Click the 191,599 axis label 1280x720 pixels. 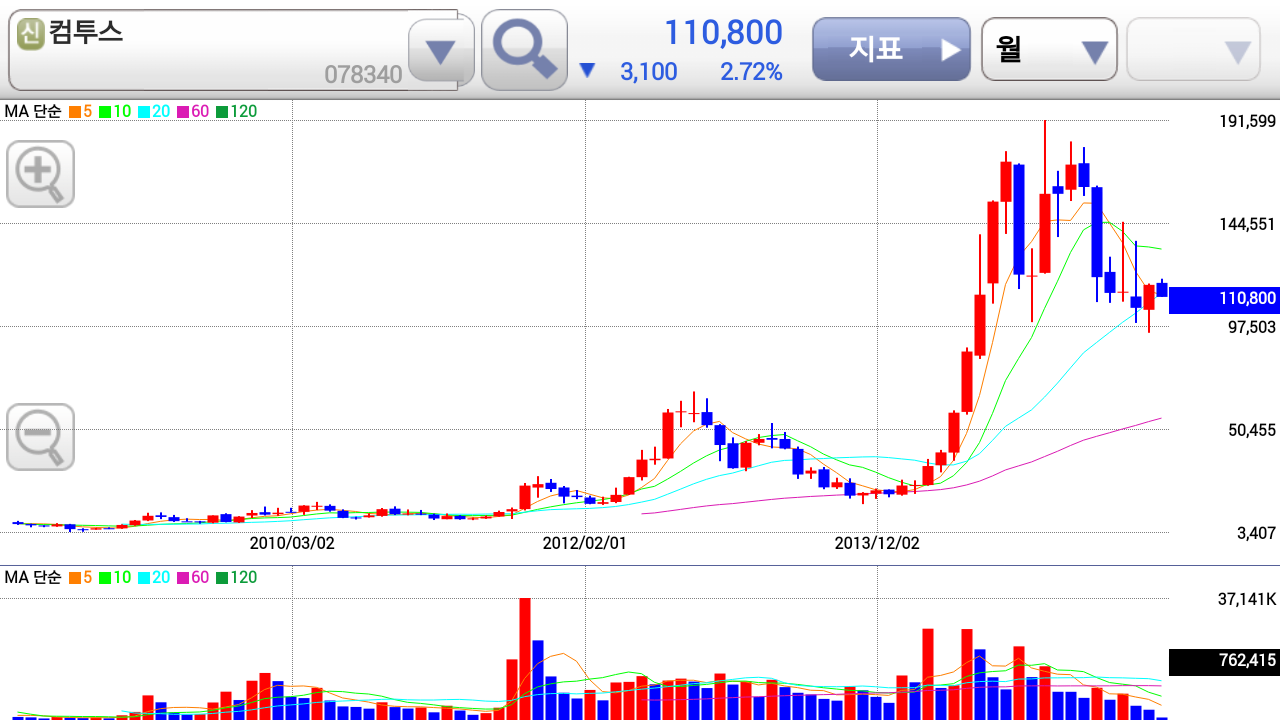coord(1247,122)
